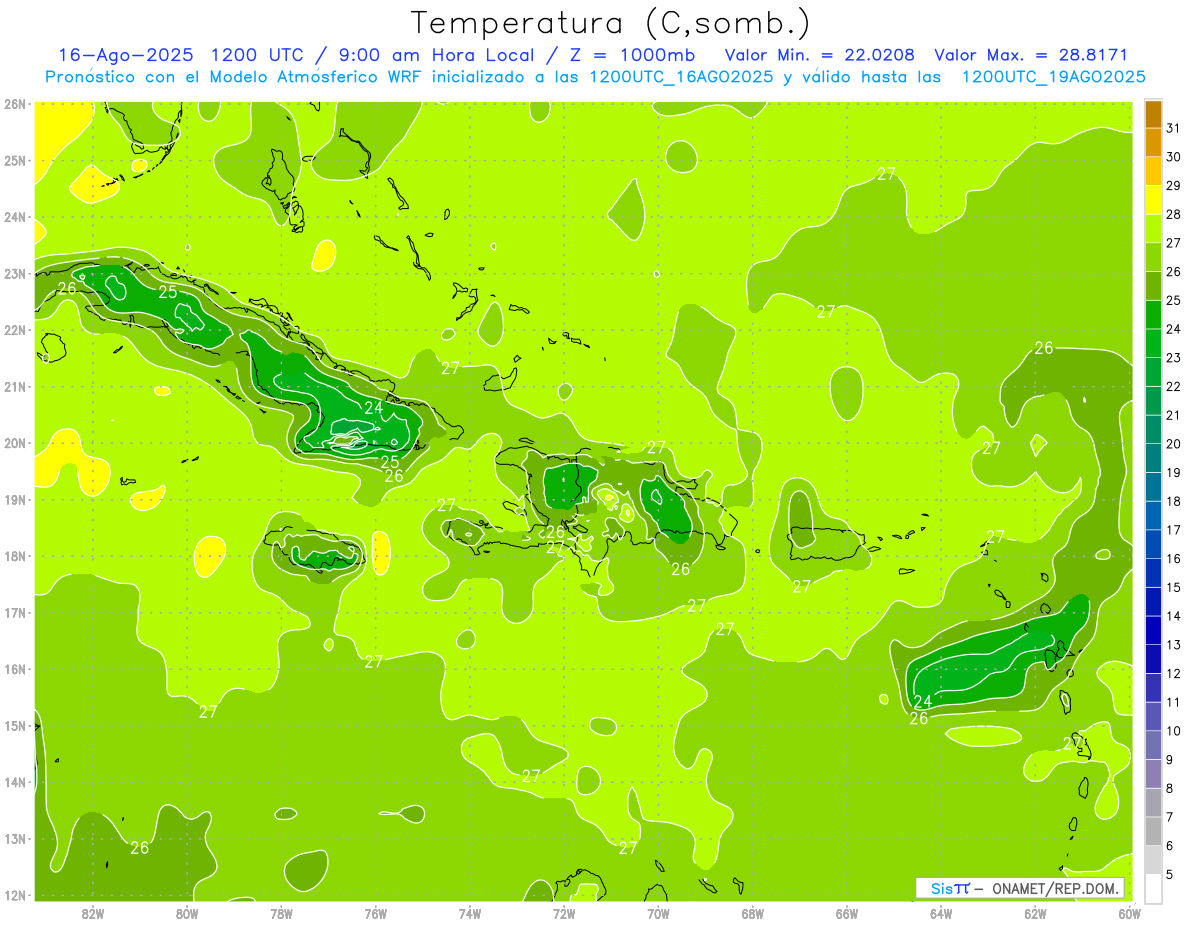This screenshot has width=1200, height=927.
Task: Click the 68W longitude axis label
Action: [753, 912]
